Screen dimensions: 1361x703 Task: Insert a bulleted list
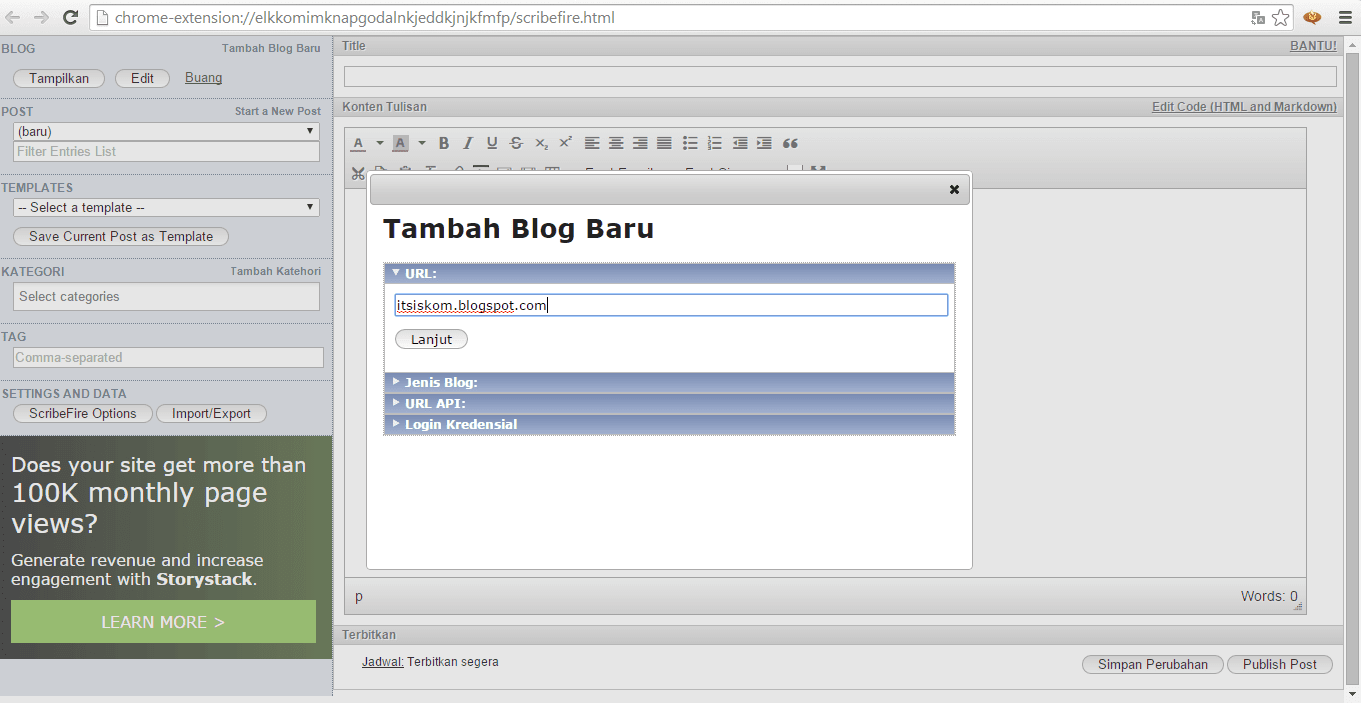coord(690,143)
